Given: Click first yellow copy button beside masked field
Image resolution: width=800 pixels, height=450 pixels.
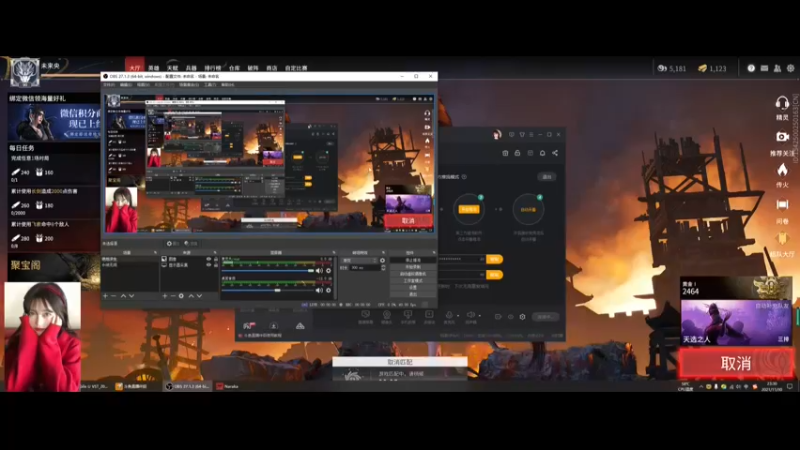Looking at the screenshot, I should [x=494, y=259].
